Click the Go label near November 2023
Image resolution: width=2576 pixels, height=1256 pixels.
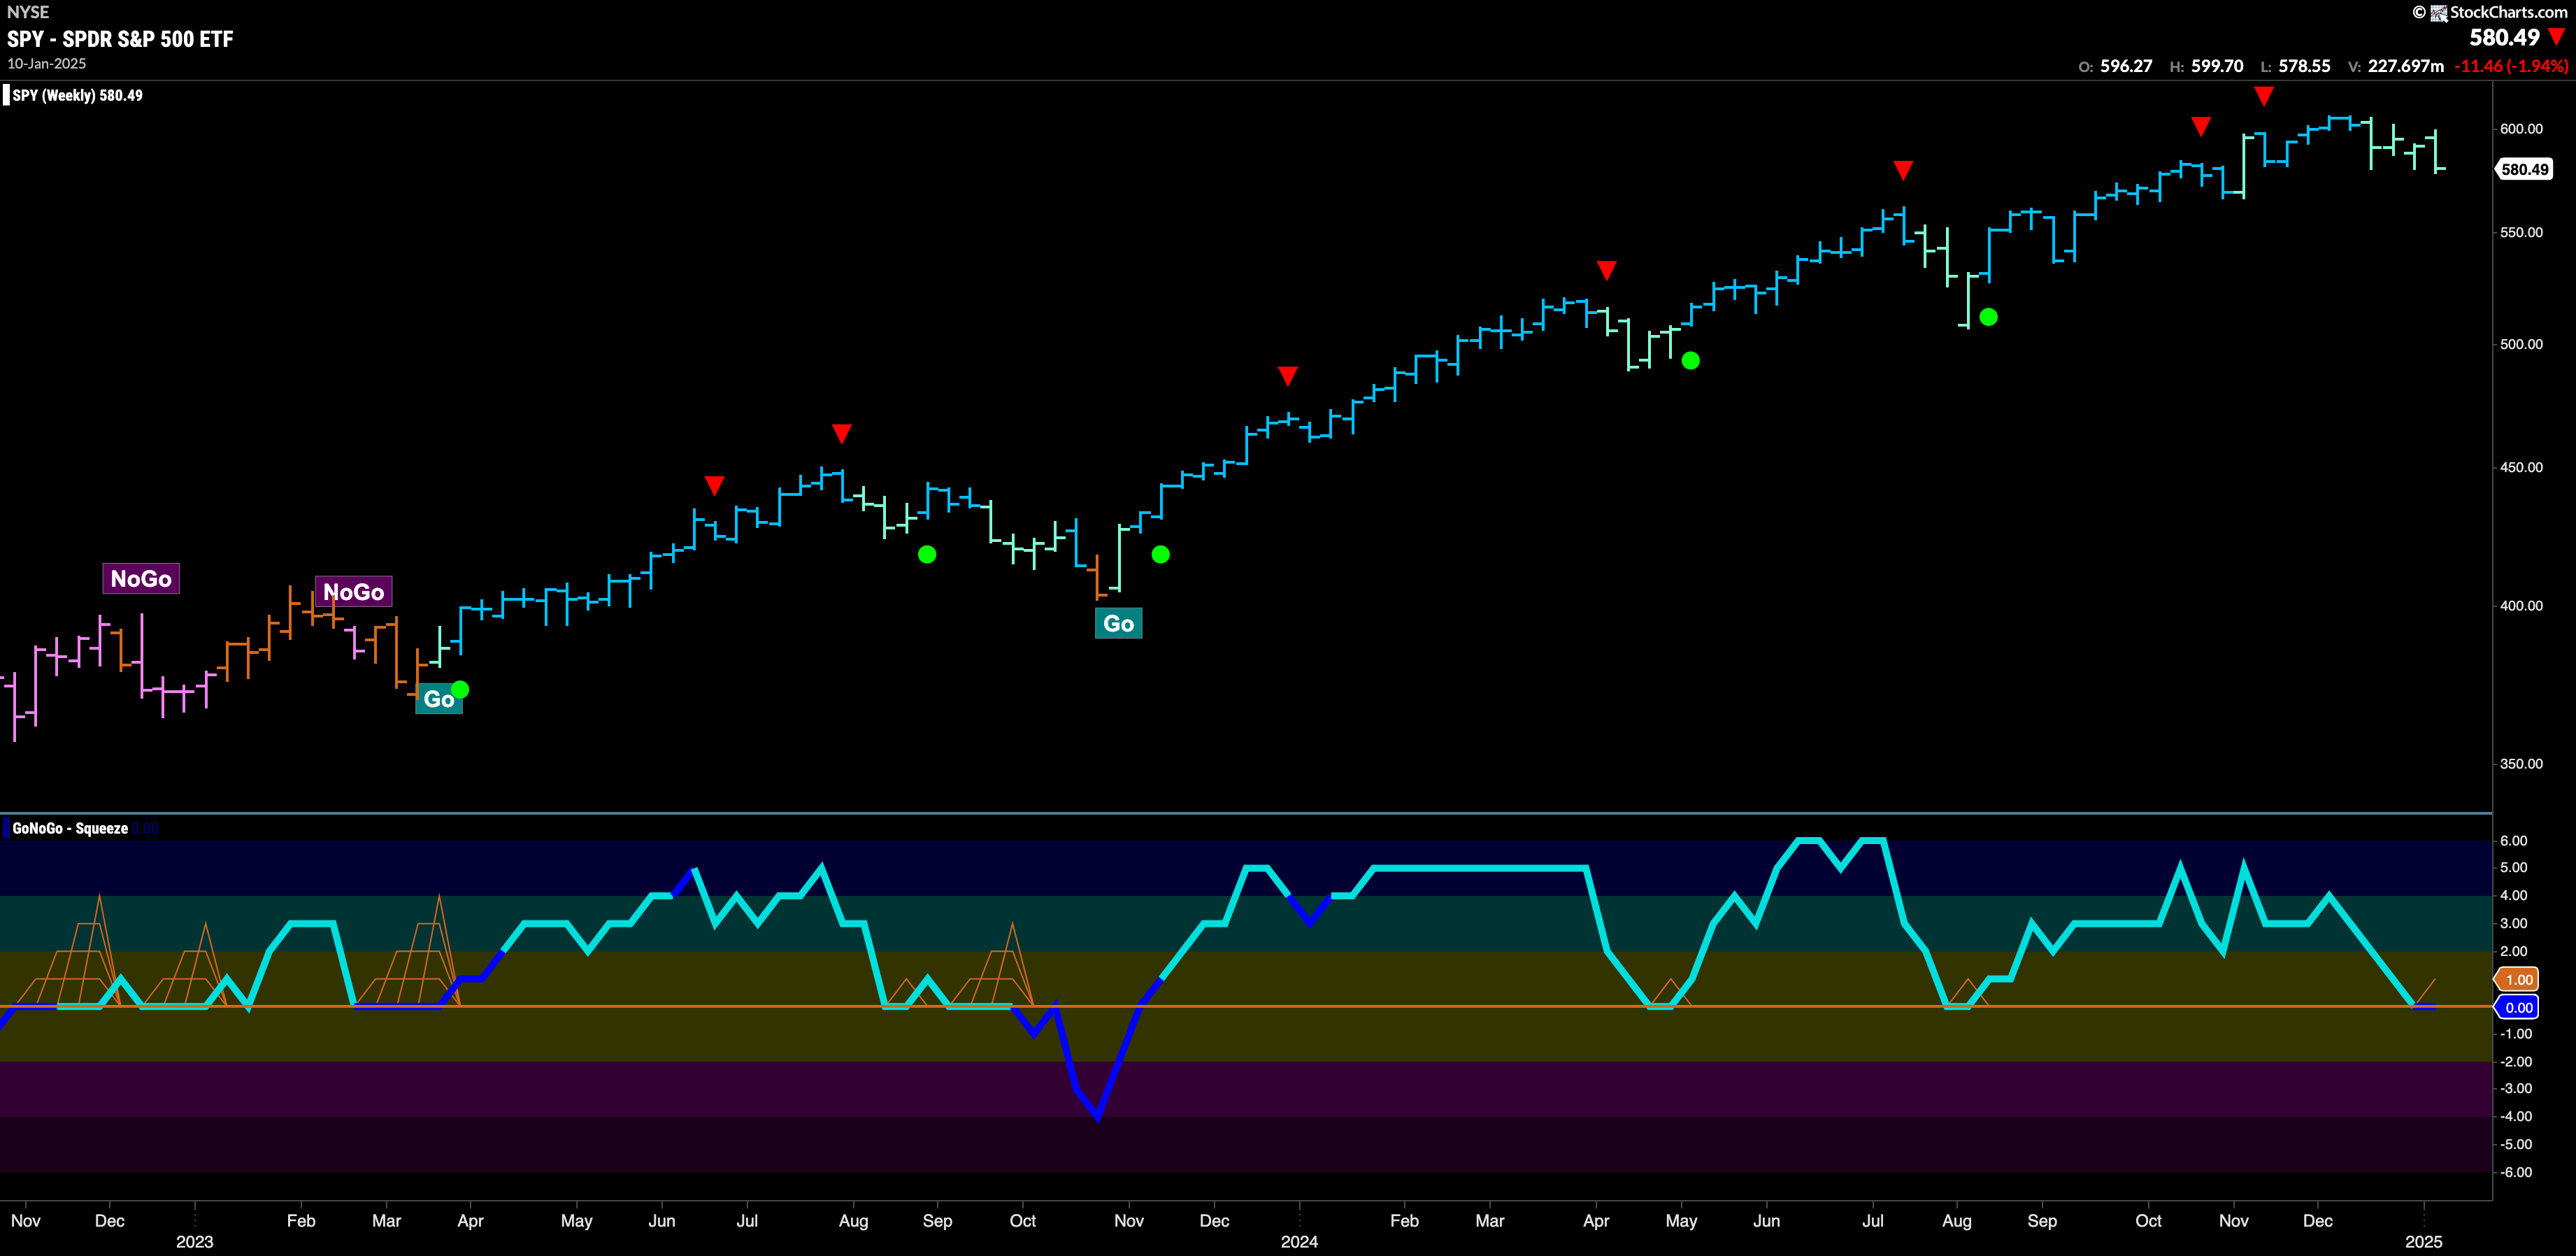pyautogui.click(x=1118, y=623)
